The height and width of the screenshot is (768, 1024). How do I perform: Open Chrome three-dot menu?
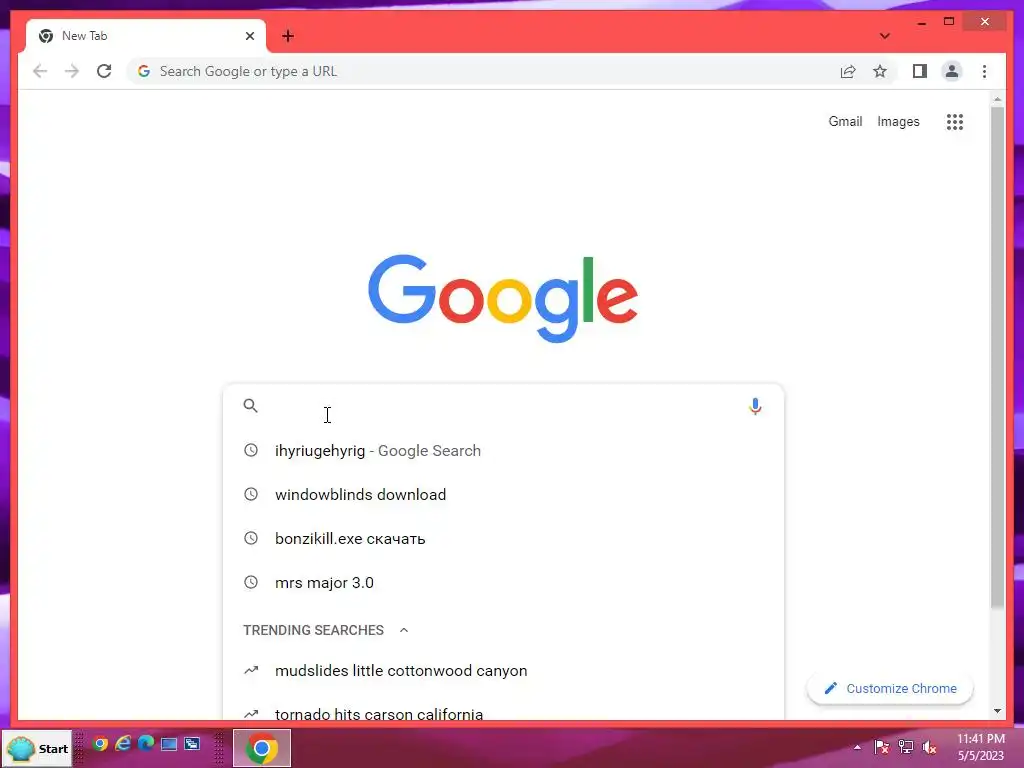click(984, 71)
